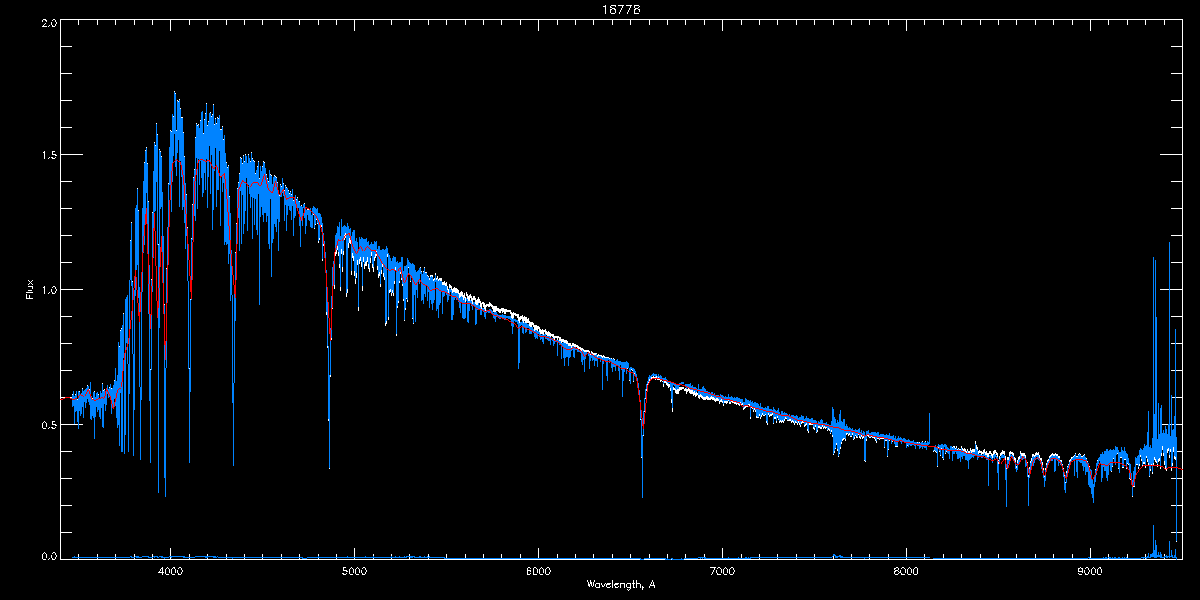The height and width of the screenshot is (600, 1200).
Task: Click the 8000 wavelength tick label
Action: [x=906, y=572]
